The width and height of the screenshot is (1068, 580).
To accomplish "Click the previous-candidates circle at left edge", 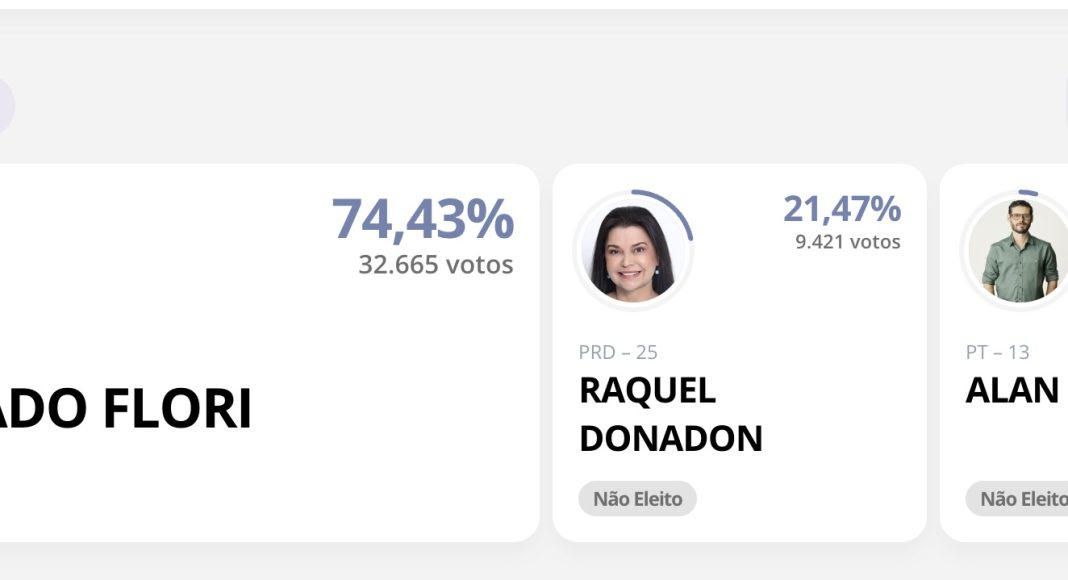I will tap(5, 105).
